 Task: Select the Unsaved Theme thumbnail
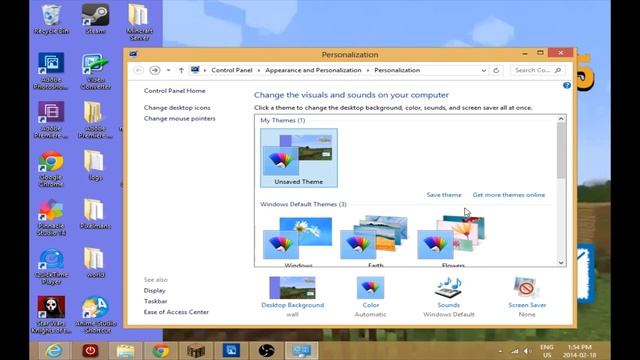coord(299,158)
